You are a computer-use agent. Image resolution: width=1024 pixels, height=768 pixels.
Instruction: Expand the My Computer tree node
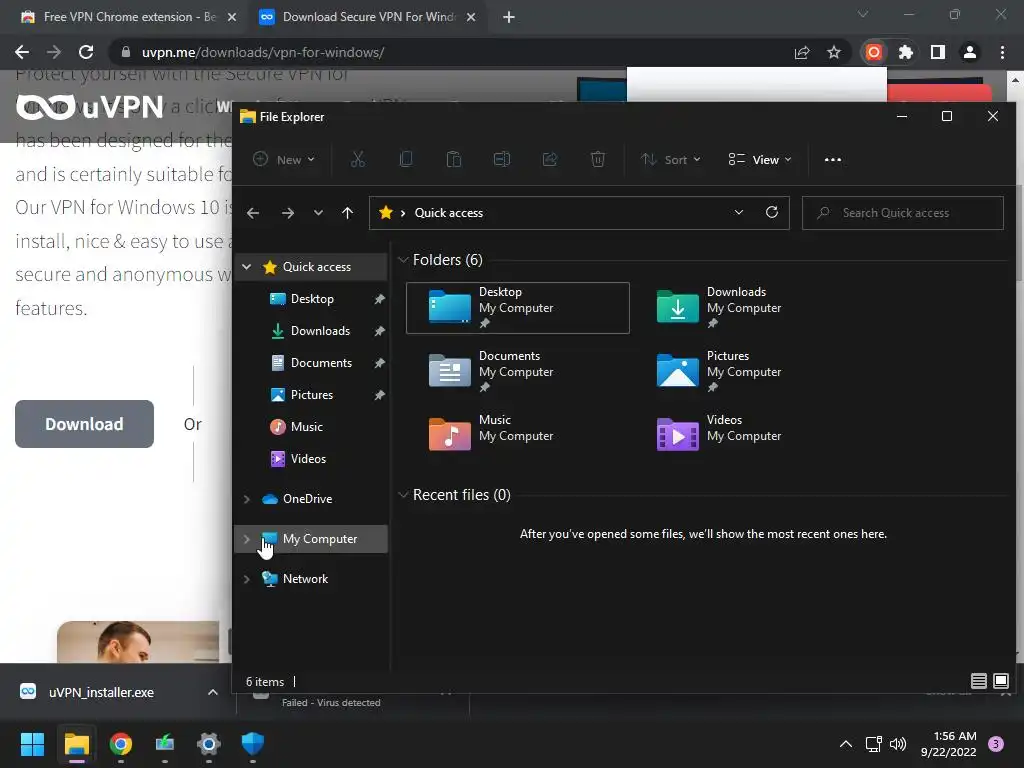tap(247, 539)
